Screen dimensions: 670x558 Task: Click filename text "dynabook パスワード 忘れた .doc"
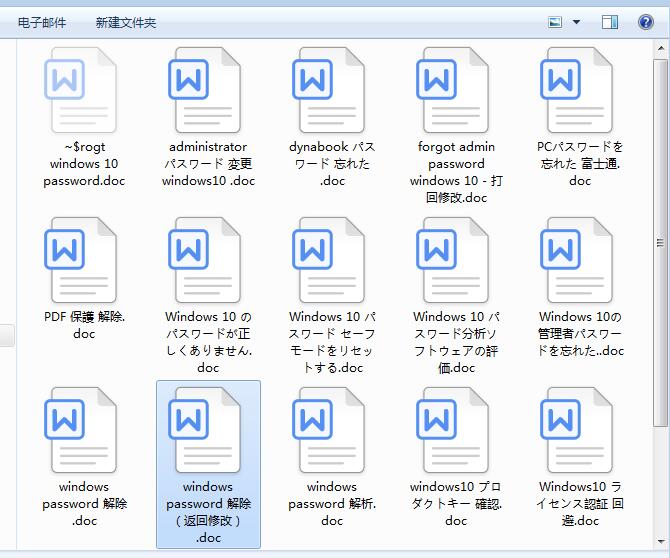coord(332,164)
